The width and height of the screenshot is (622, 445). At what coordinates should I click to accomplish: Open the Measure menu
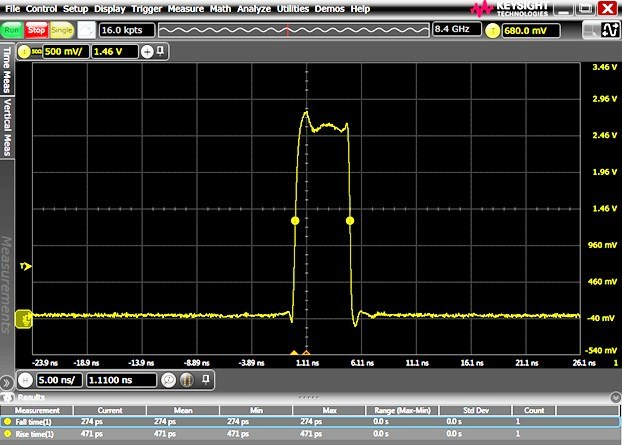186,9
